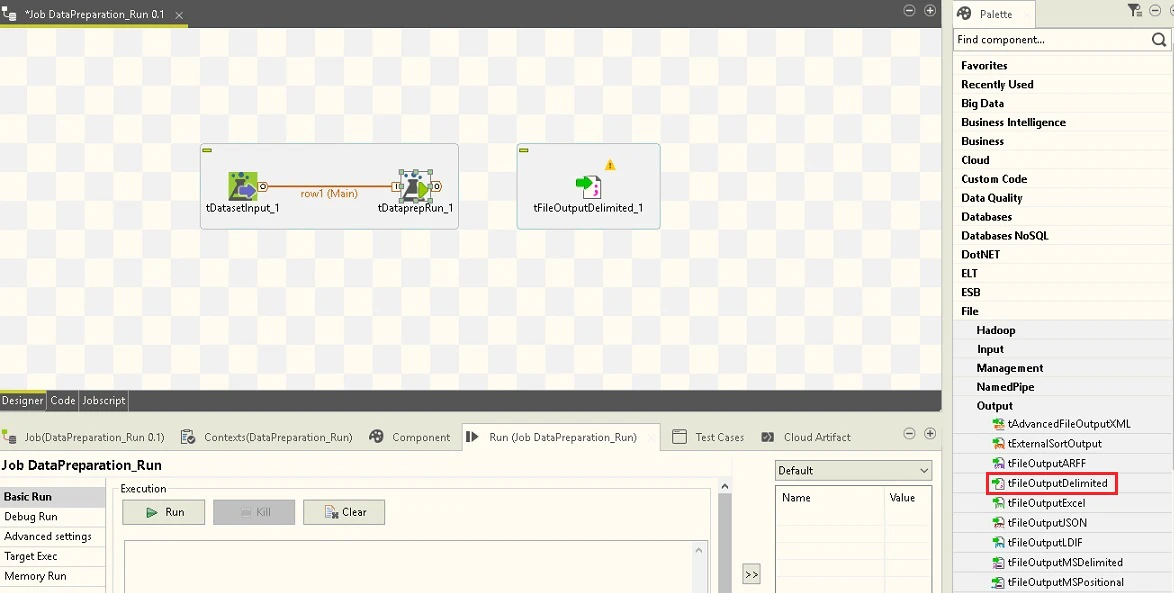The image size is (1174, 593).
Task: Select Memory Run in the side list
Action: coord(35,576)
